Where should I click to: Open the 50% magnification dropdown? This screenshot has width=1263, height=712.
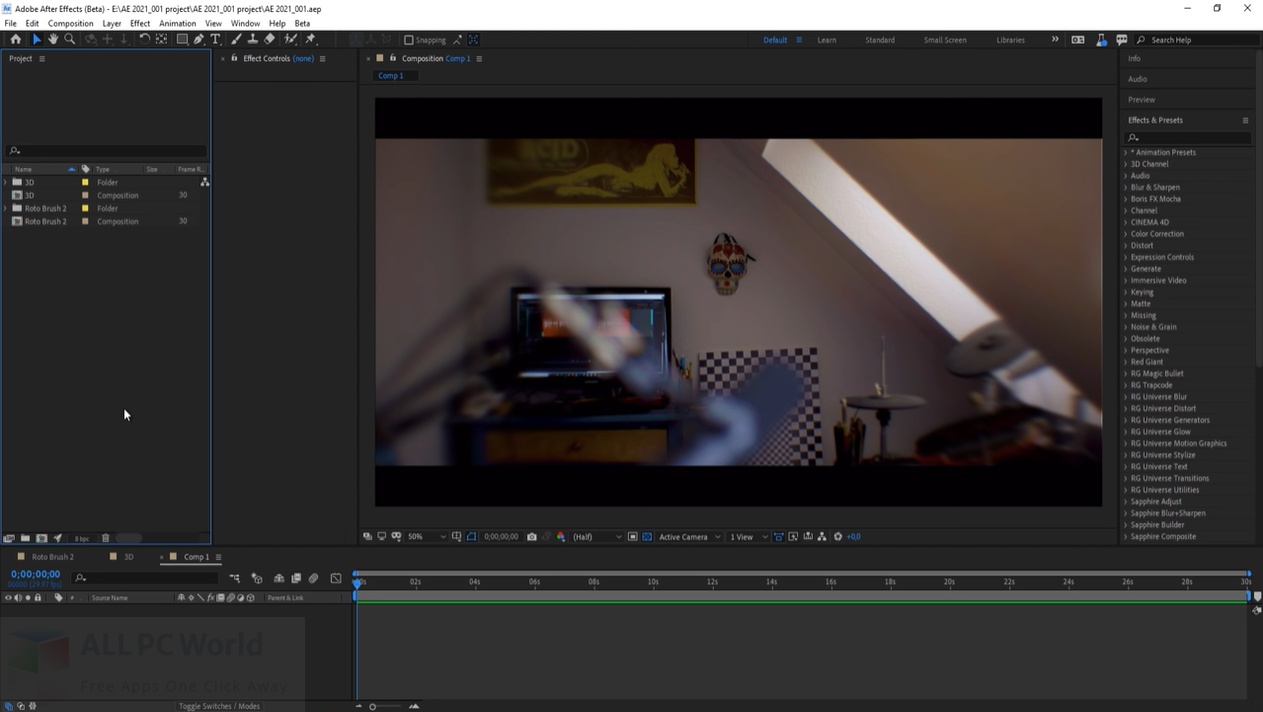tap(427, 537)
